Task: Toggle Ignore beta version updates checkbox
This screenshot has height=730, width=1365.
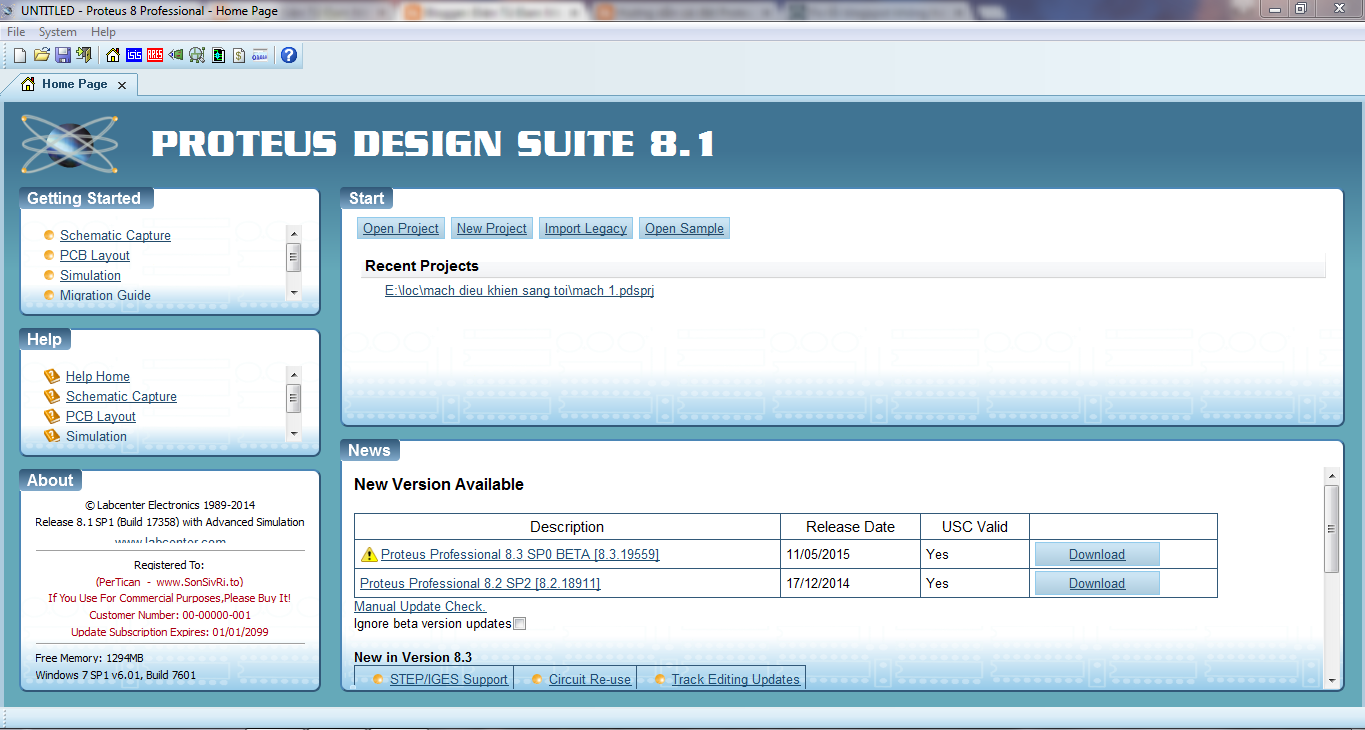Action: click(x=519, y=624)
